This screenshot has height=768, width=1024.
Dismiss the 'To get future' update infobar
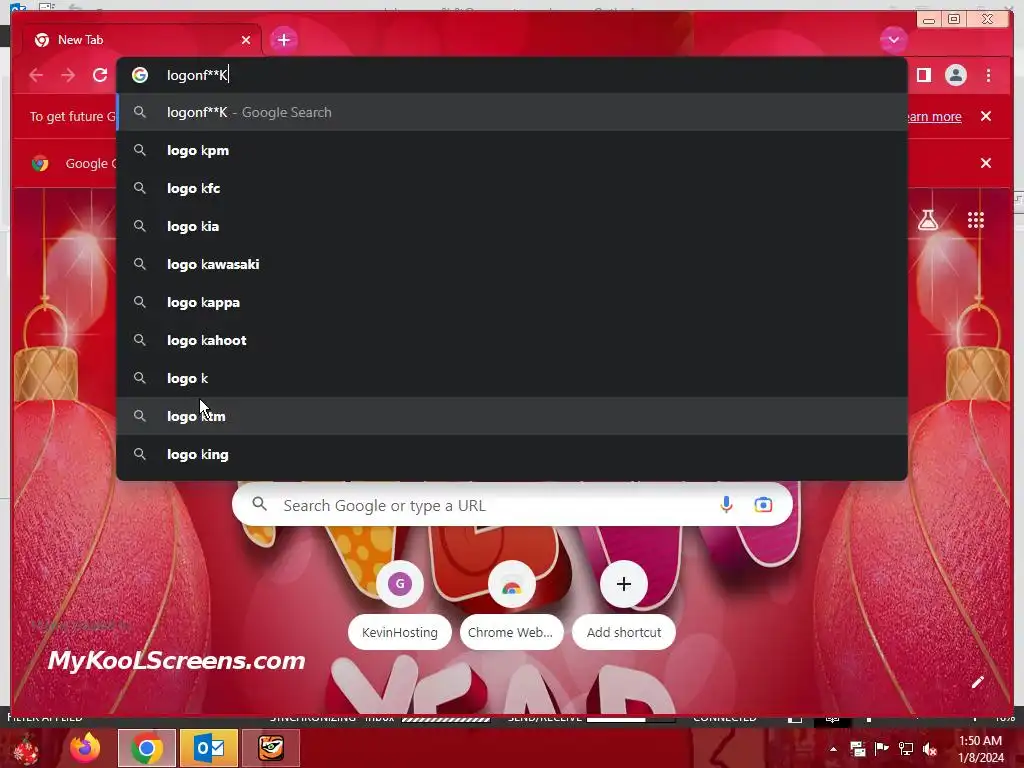(986, 116)
